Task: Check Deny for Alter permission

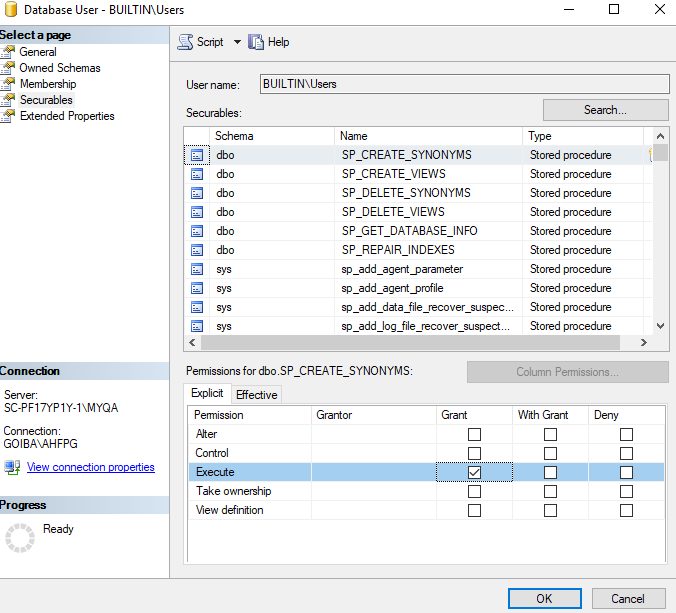Action: [x=626, y=435]
